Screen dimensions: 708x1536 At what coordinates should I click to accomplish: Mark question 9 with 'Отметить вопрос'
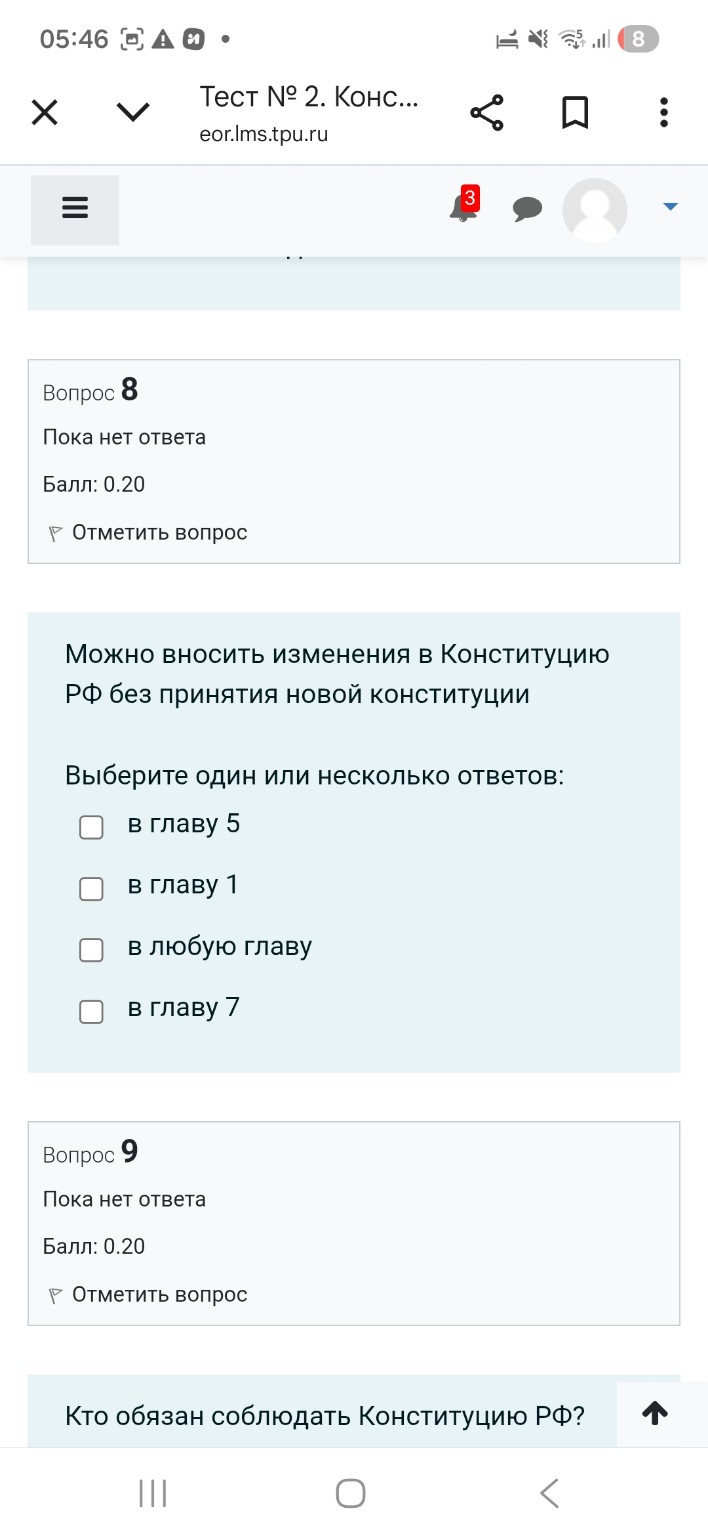[x=158, y=1293]
